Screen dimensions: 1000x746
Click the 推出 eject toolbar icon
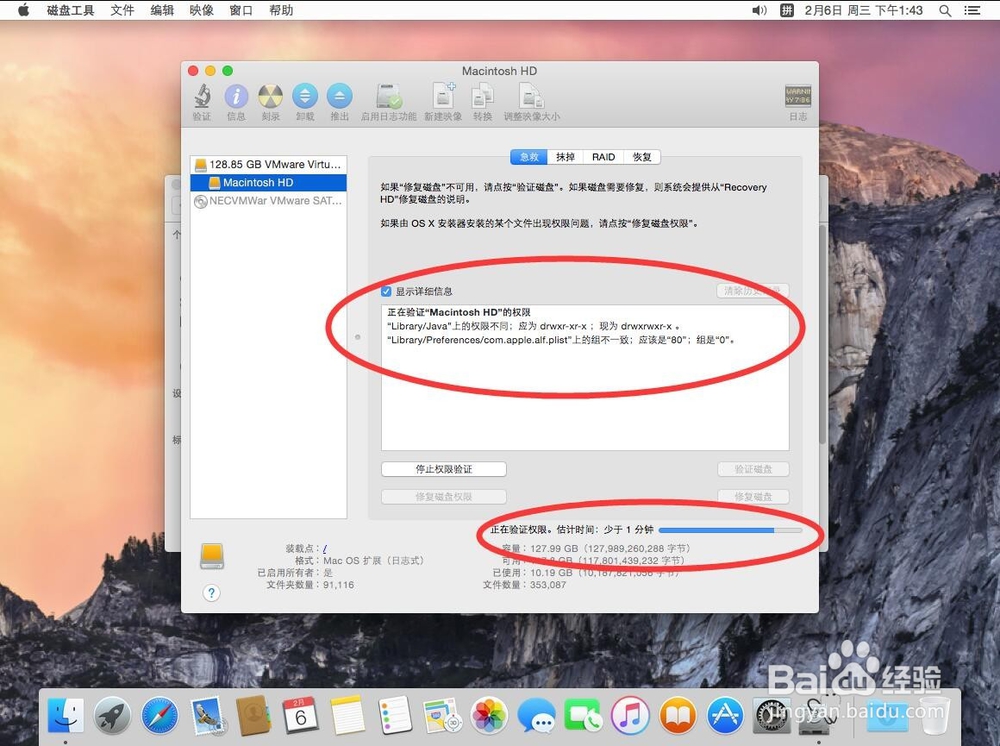tap(339, 98)
